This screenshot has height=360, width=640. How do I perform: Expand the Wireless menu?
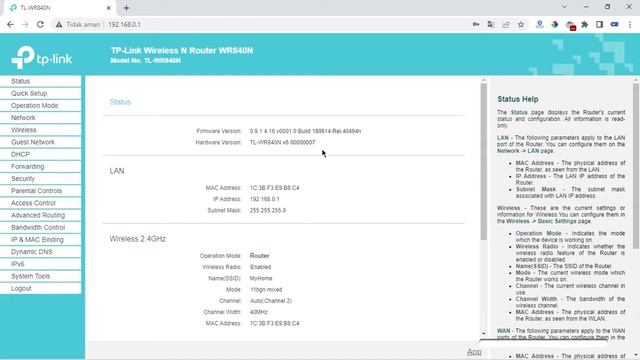click(40, 130)
